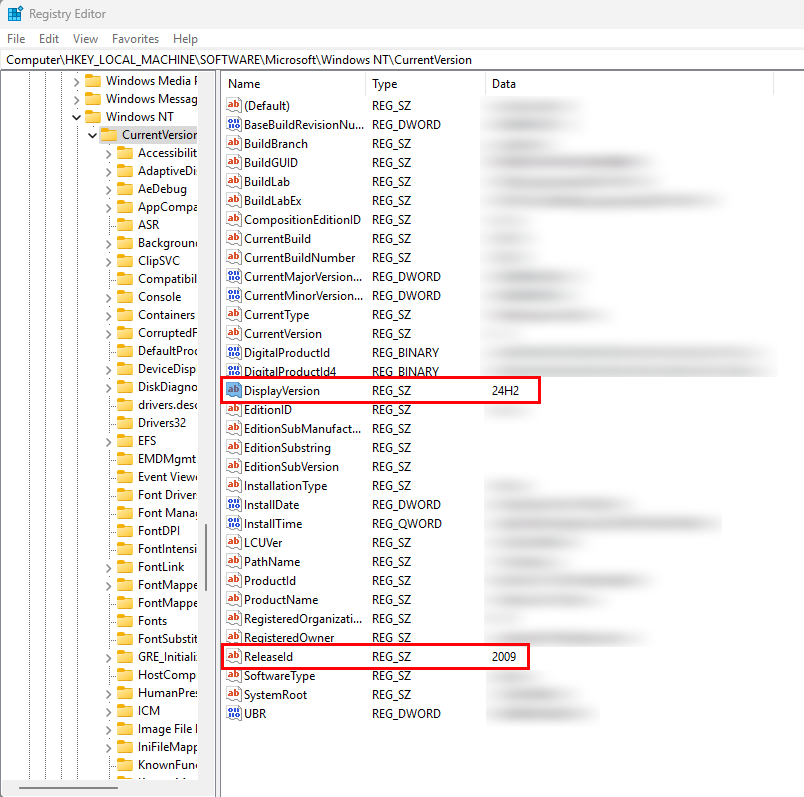Select the EFS key in tree
The width and height of the screenshot is (804, 797).
[146, 441]
